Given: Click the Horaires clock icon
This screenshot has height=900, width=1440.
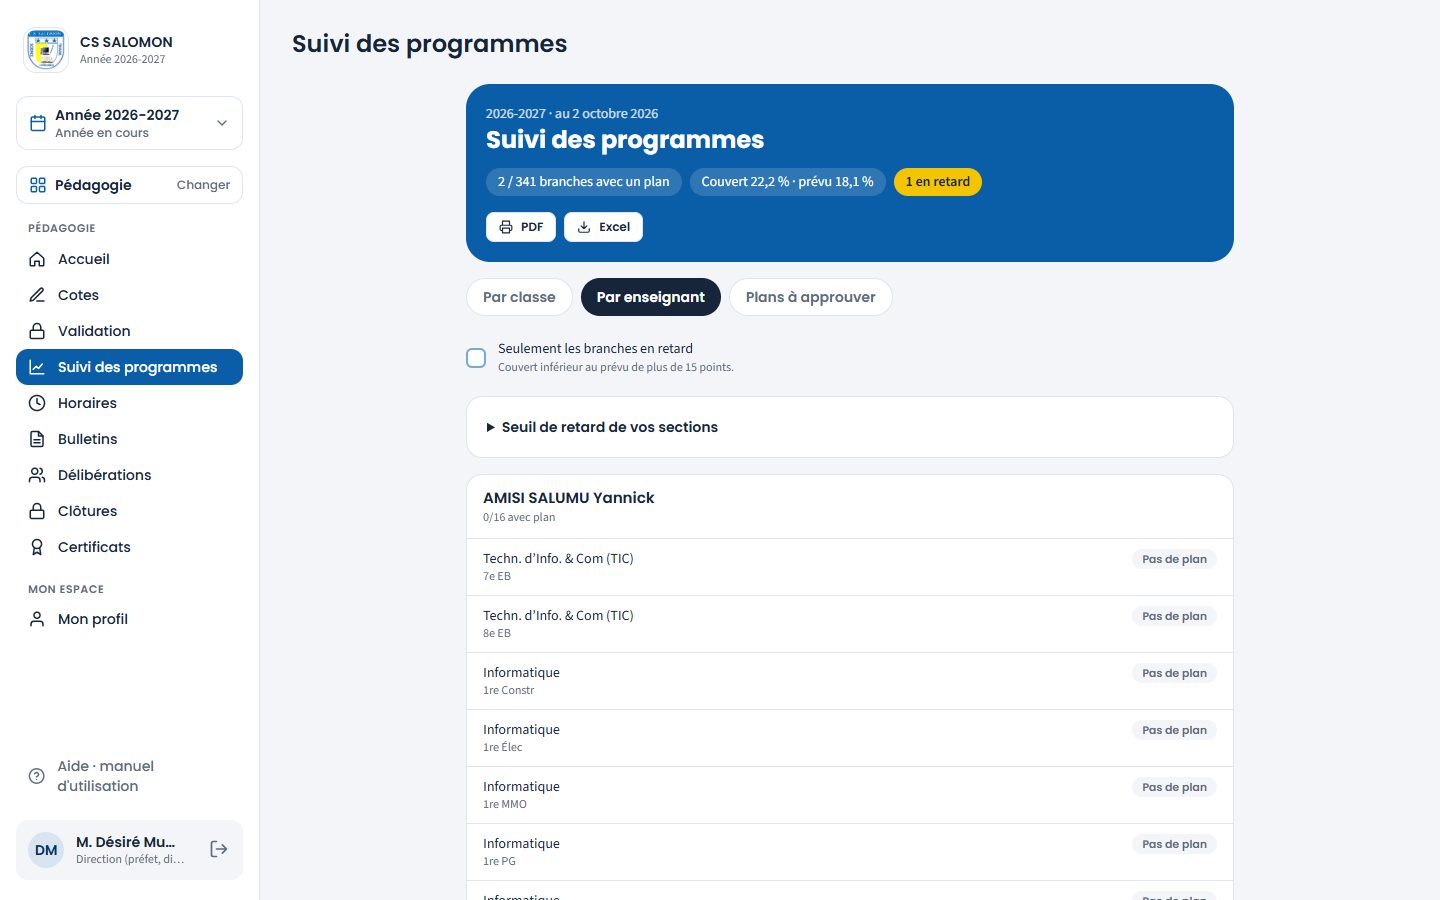Looking at the screenshot, I should coord(37,403).
